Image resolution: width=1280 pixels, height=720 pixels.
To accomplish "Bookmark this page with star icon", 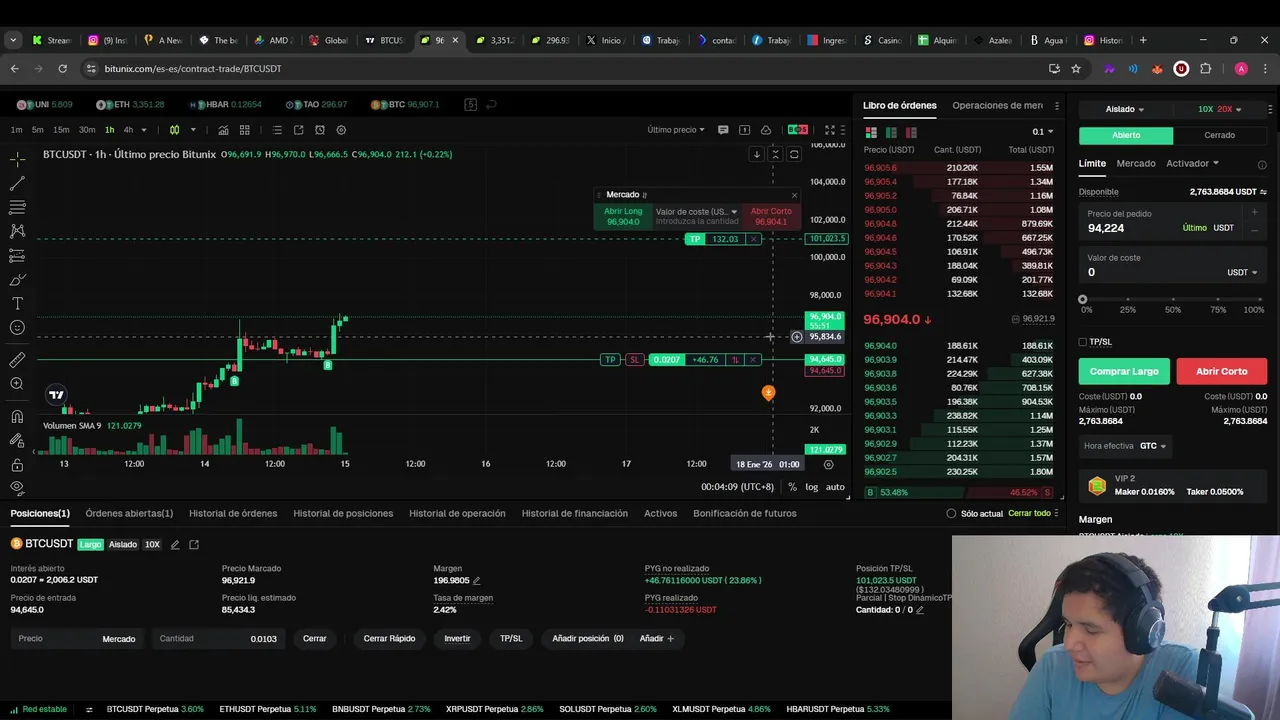I will [x=1076, y=69].
